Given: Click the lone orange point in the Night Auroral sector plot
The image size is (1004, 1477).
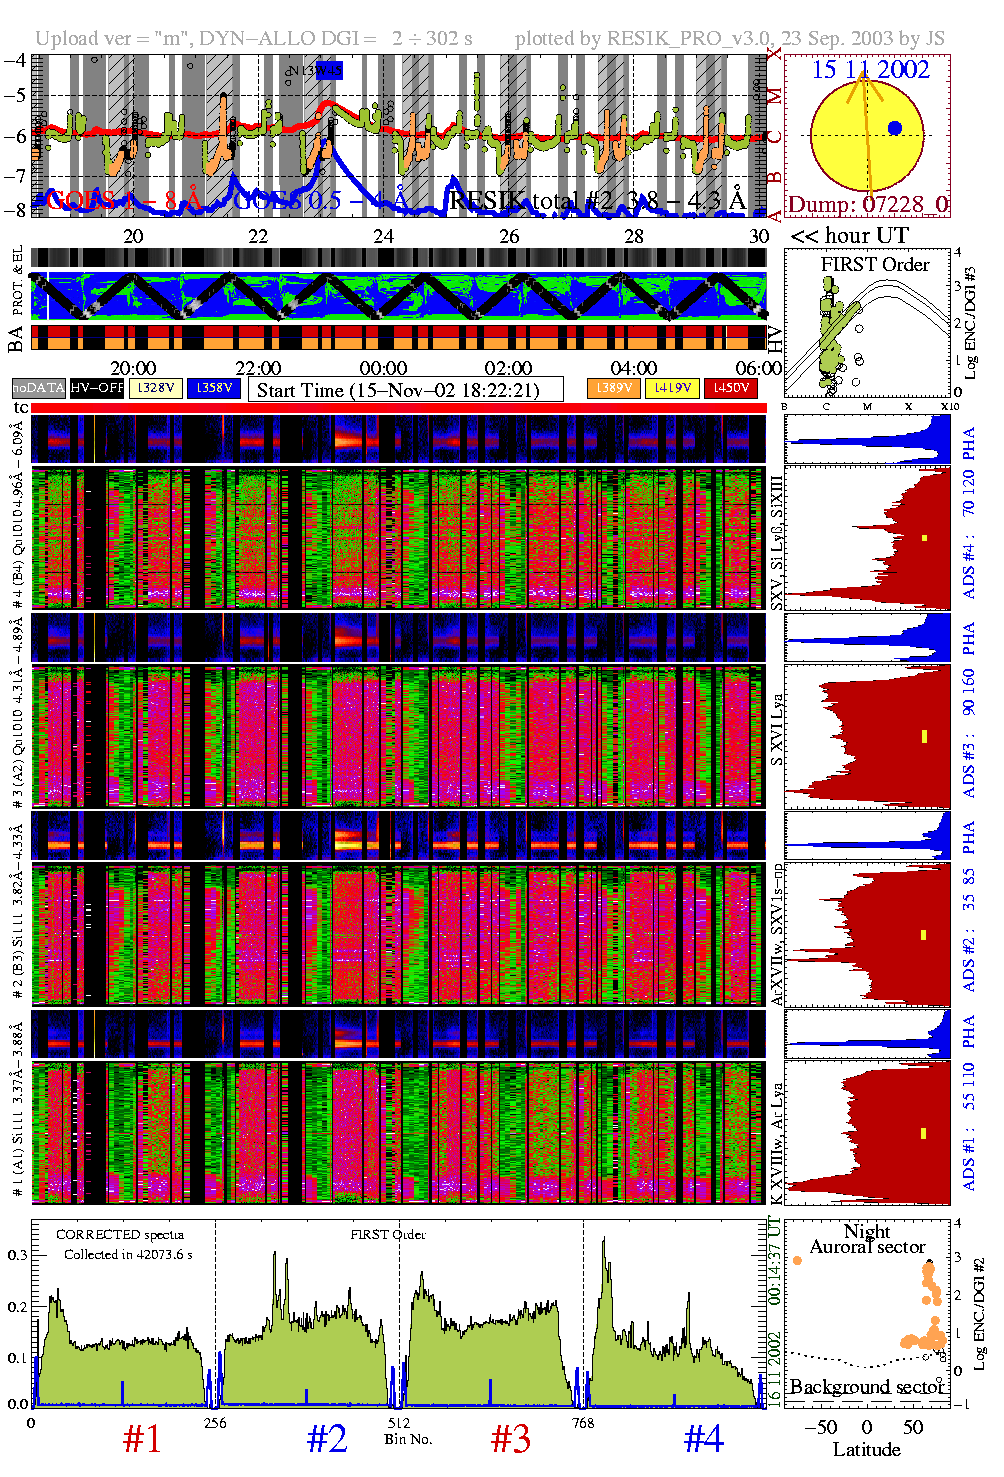Looking at the screenshot, I should point(797,1260).
